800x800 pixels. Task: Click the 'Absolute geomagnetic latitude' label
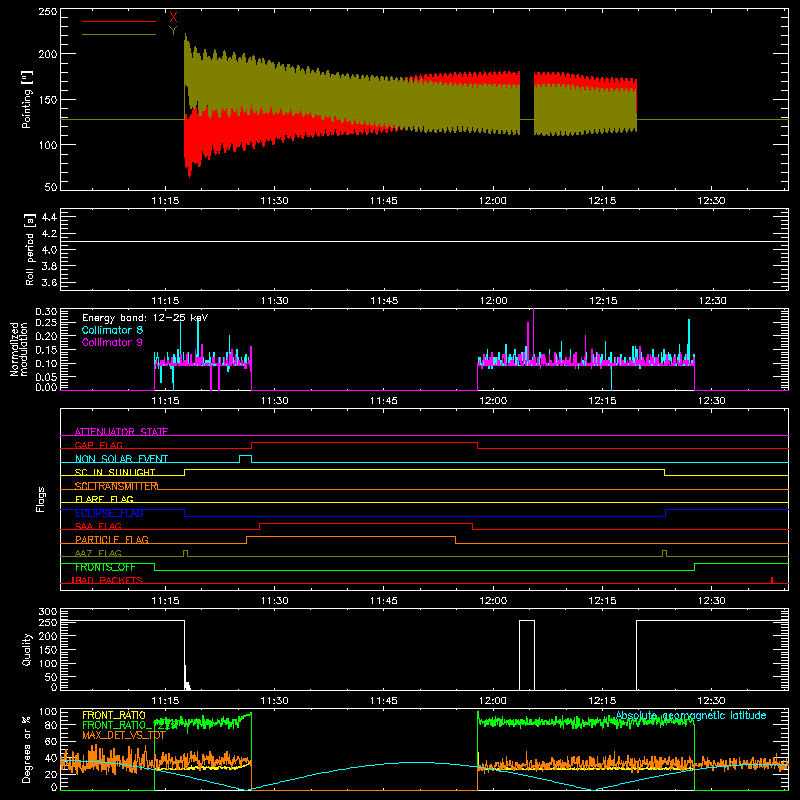point(691,715)
